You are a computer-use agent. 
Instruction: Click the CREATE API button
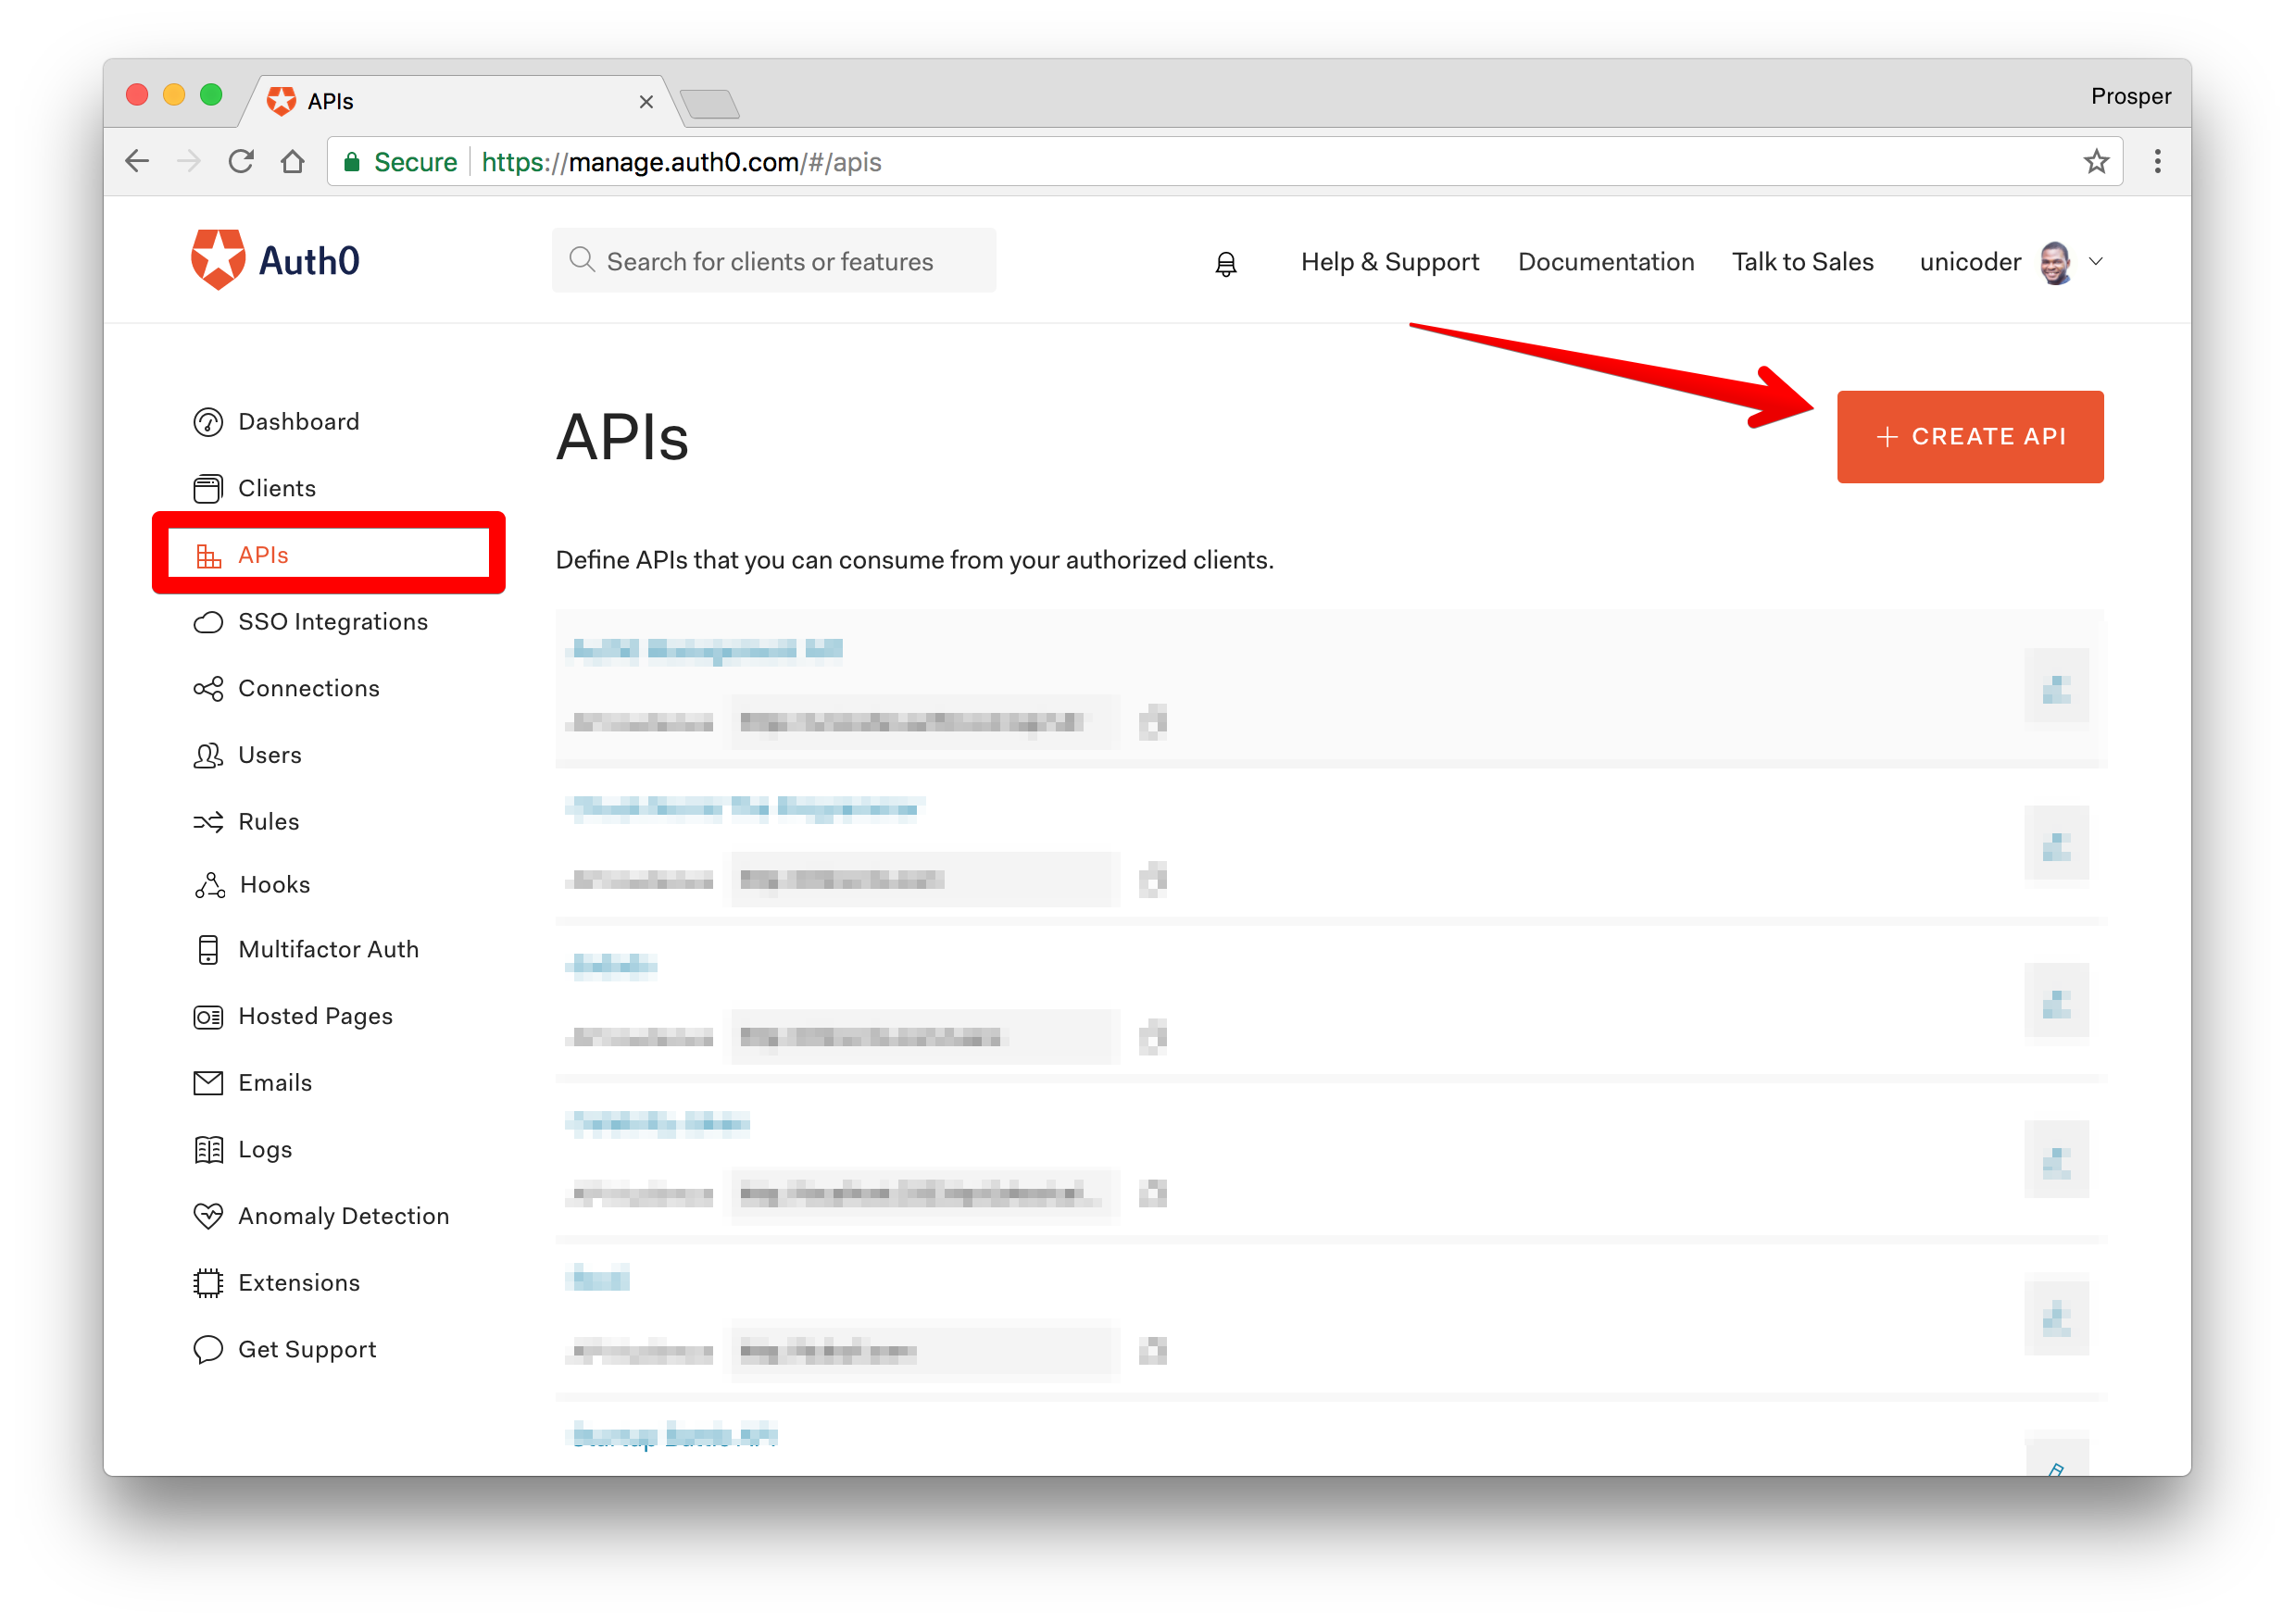[1970, 436]
